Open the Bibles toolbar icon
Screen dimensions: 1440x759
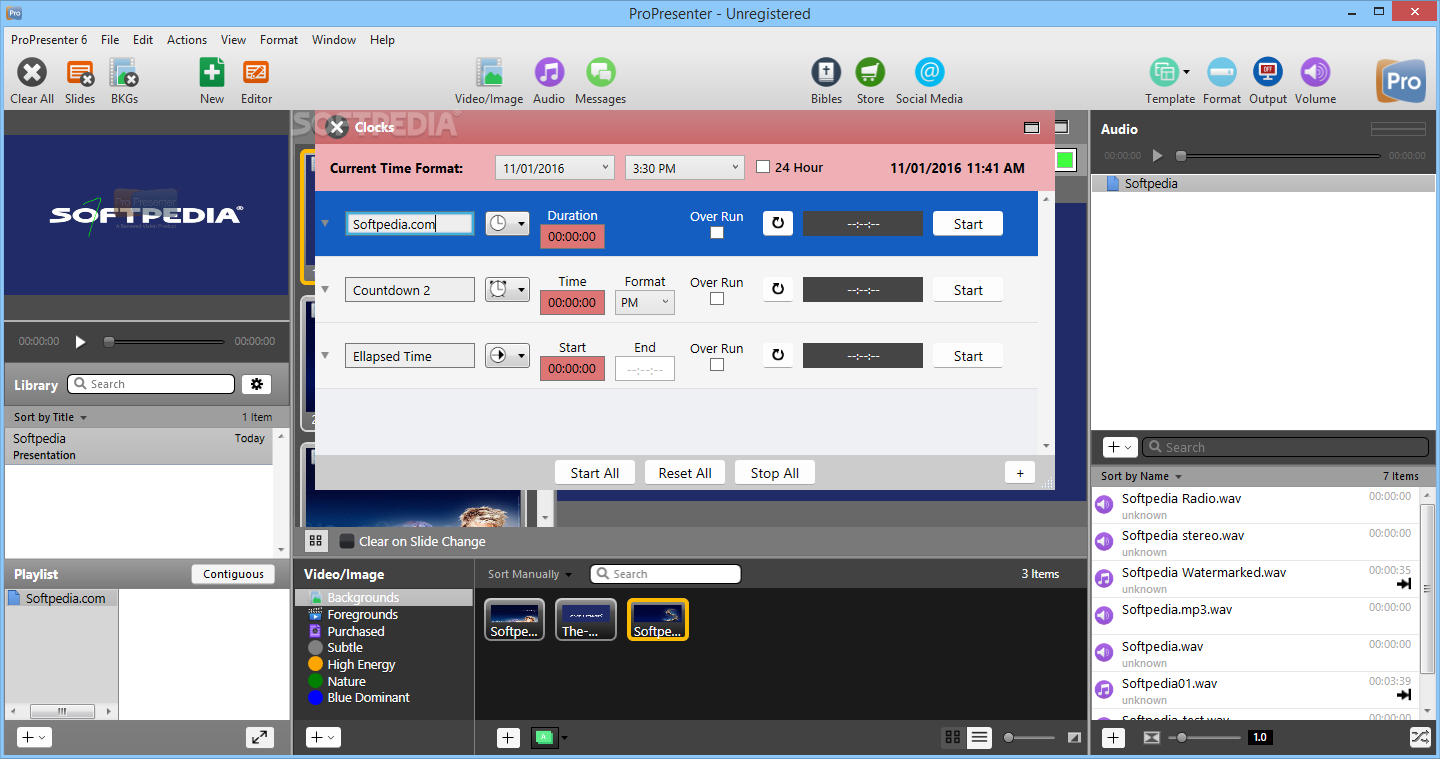826,73
